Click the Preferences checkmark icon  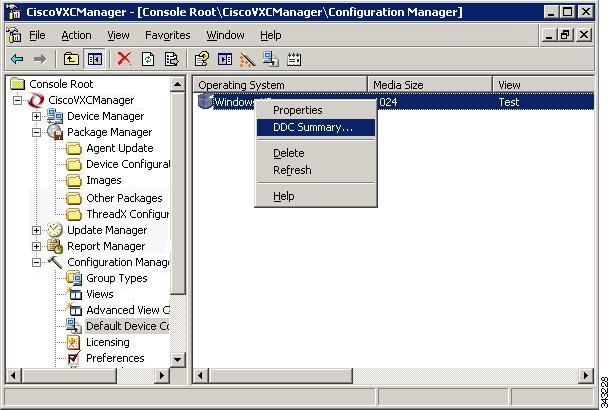(x=74, y=358)
